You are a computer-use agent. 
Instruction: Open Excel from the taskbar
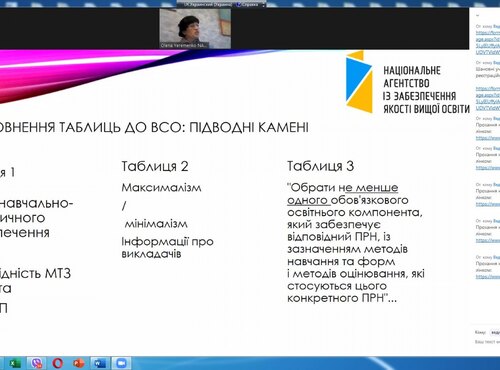(14, 363)
